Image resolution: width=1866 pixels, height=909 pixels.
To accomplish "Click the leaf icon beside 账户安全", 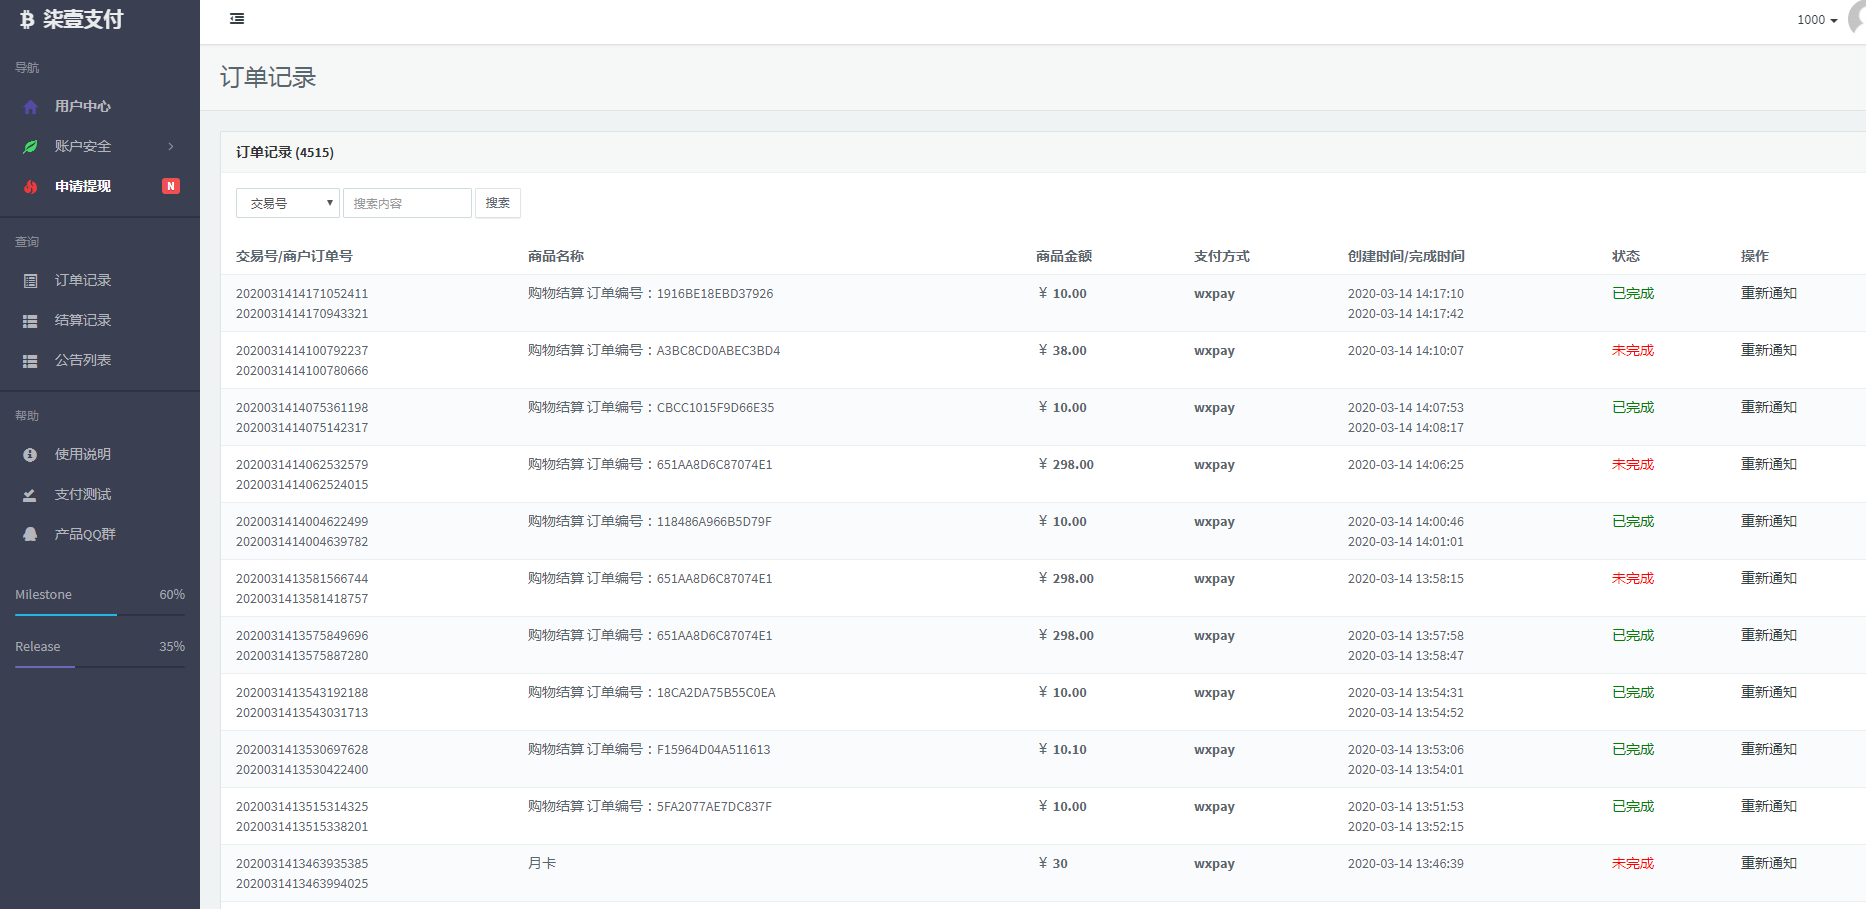I will click(x=31, y=147).
